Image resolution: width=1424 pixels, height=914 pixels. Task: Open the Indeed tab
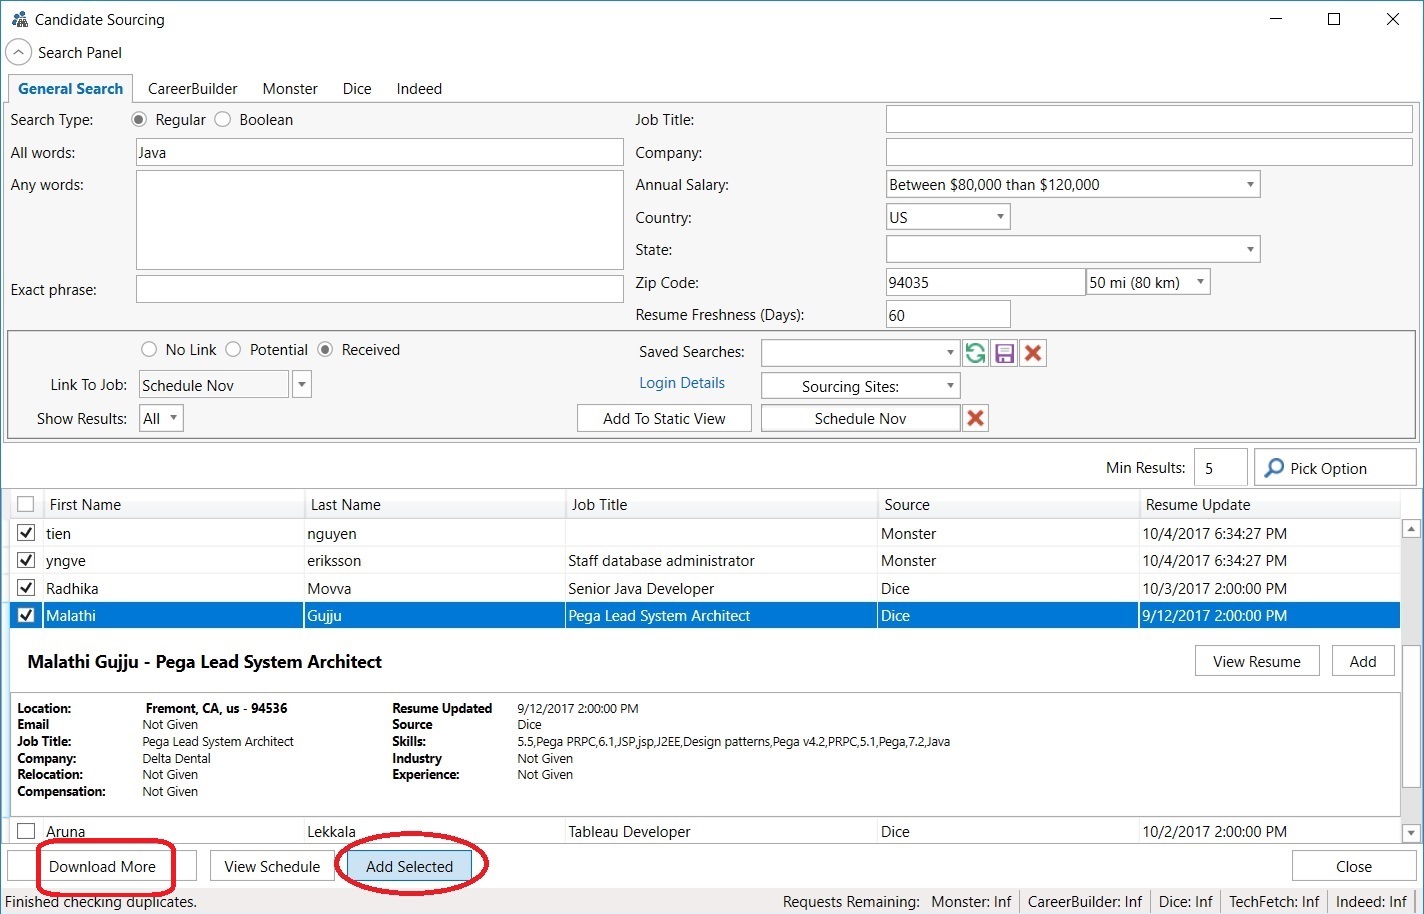point(419,88)
